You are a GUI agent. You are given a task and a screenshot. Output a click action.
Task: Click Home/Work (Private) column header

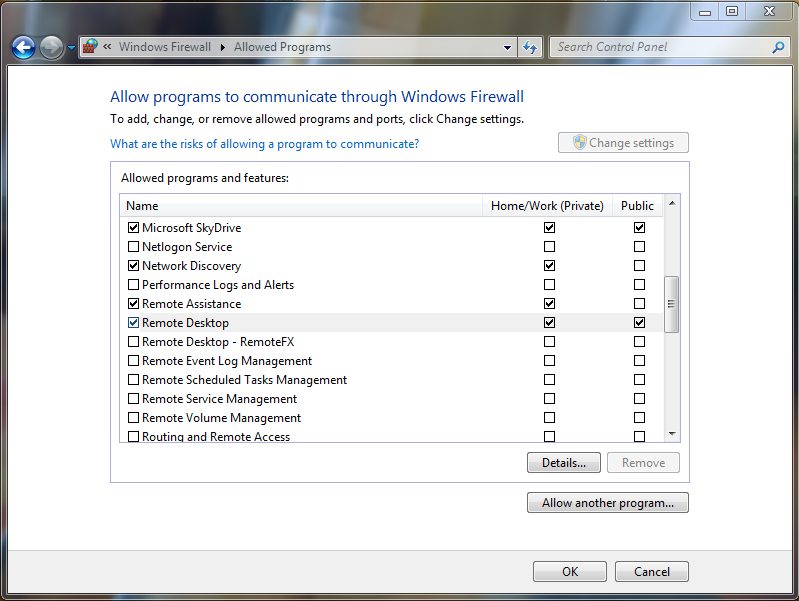pos(547,205)
